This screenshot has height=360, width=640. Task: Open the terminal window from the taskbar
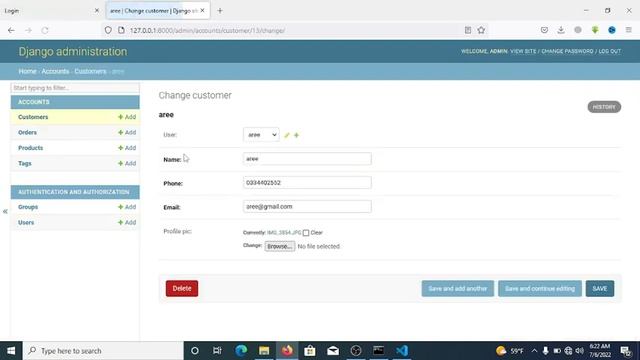click(x=378, y=351)
